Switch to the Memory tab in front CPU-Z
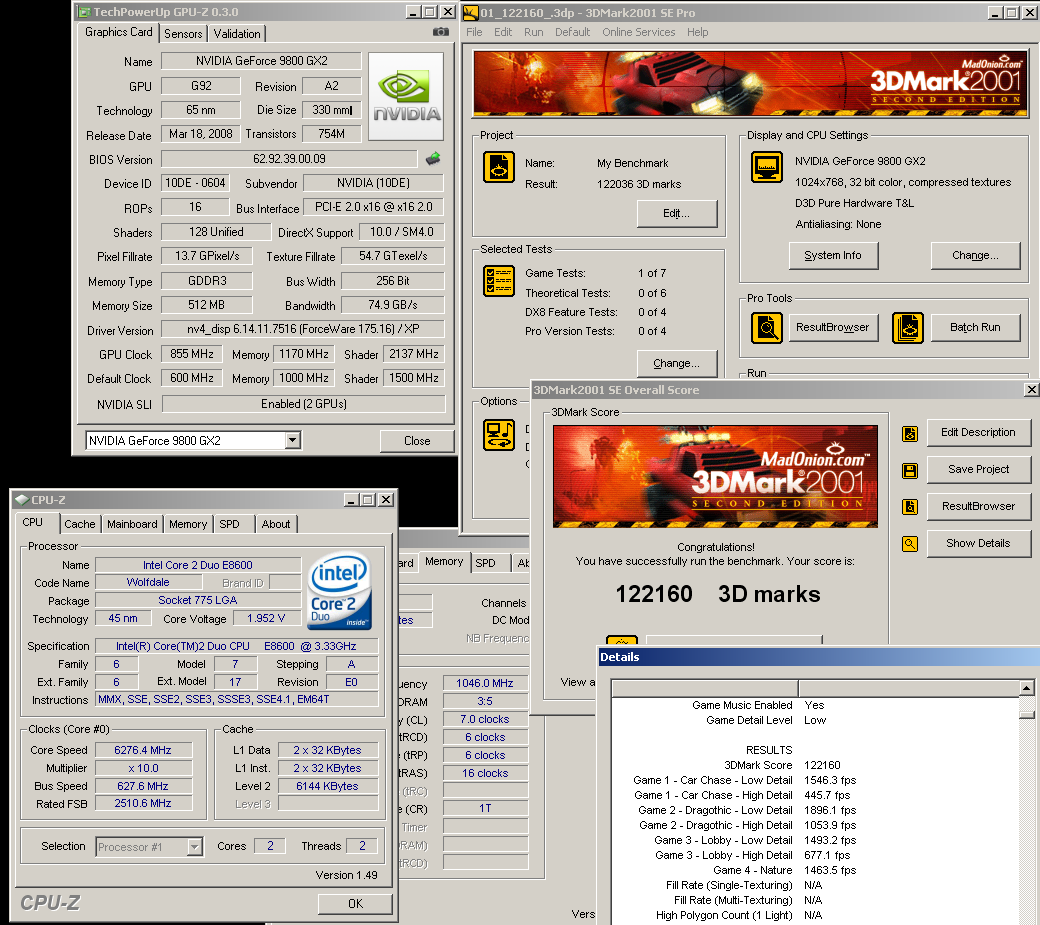The image size is (1040, 925). click(x=188, y=524)
